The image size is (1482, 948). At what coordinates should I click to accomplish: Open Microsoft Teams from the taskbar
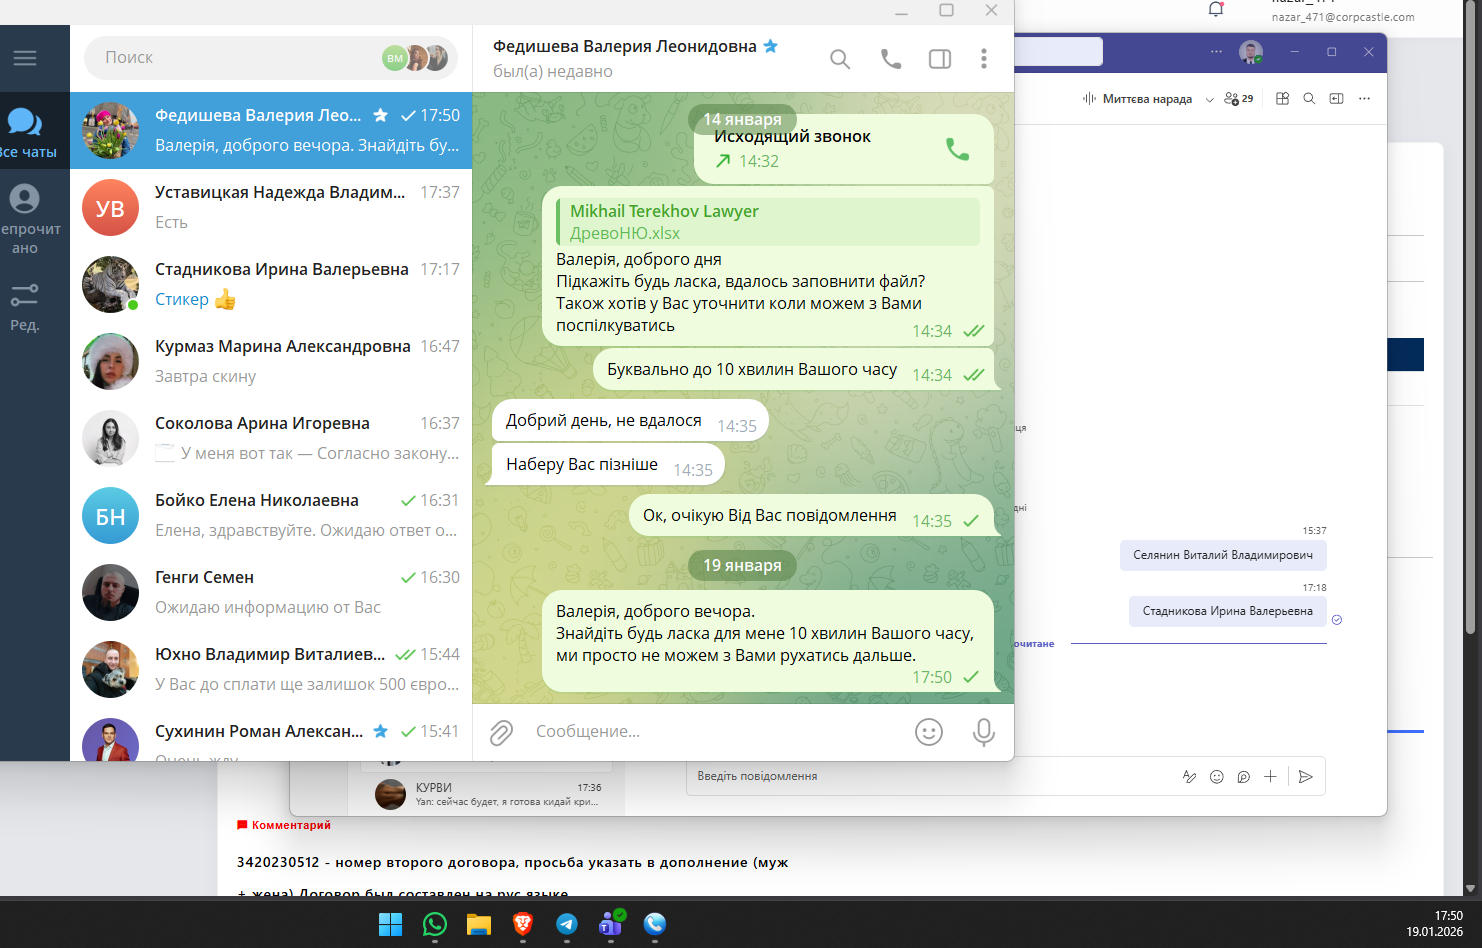(x=610, y=924)
